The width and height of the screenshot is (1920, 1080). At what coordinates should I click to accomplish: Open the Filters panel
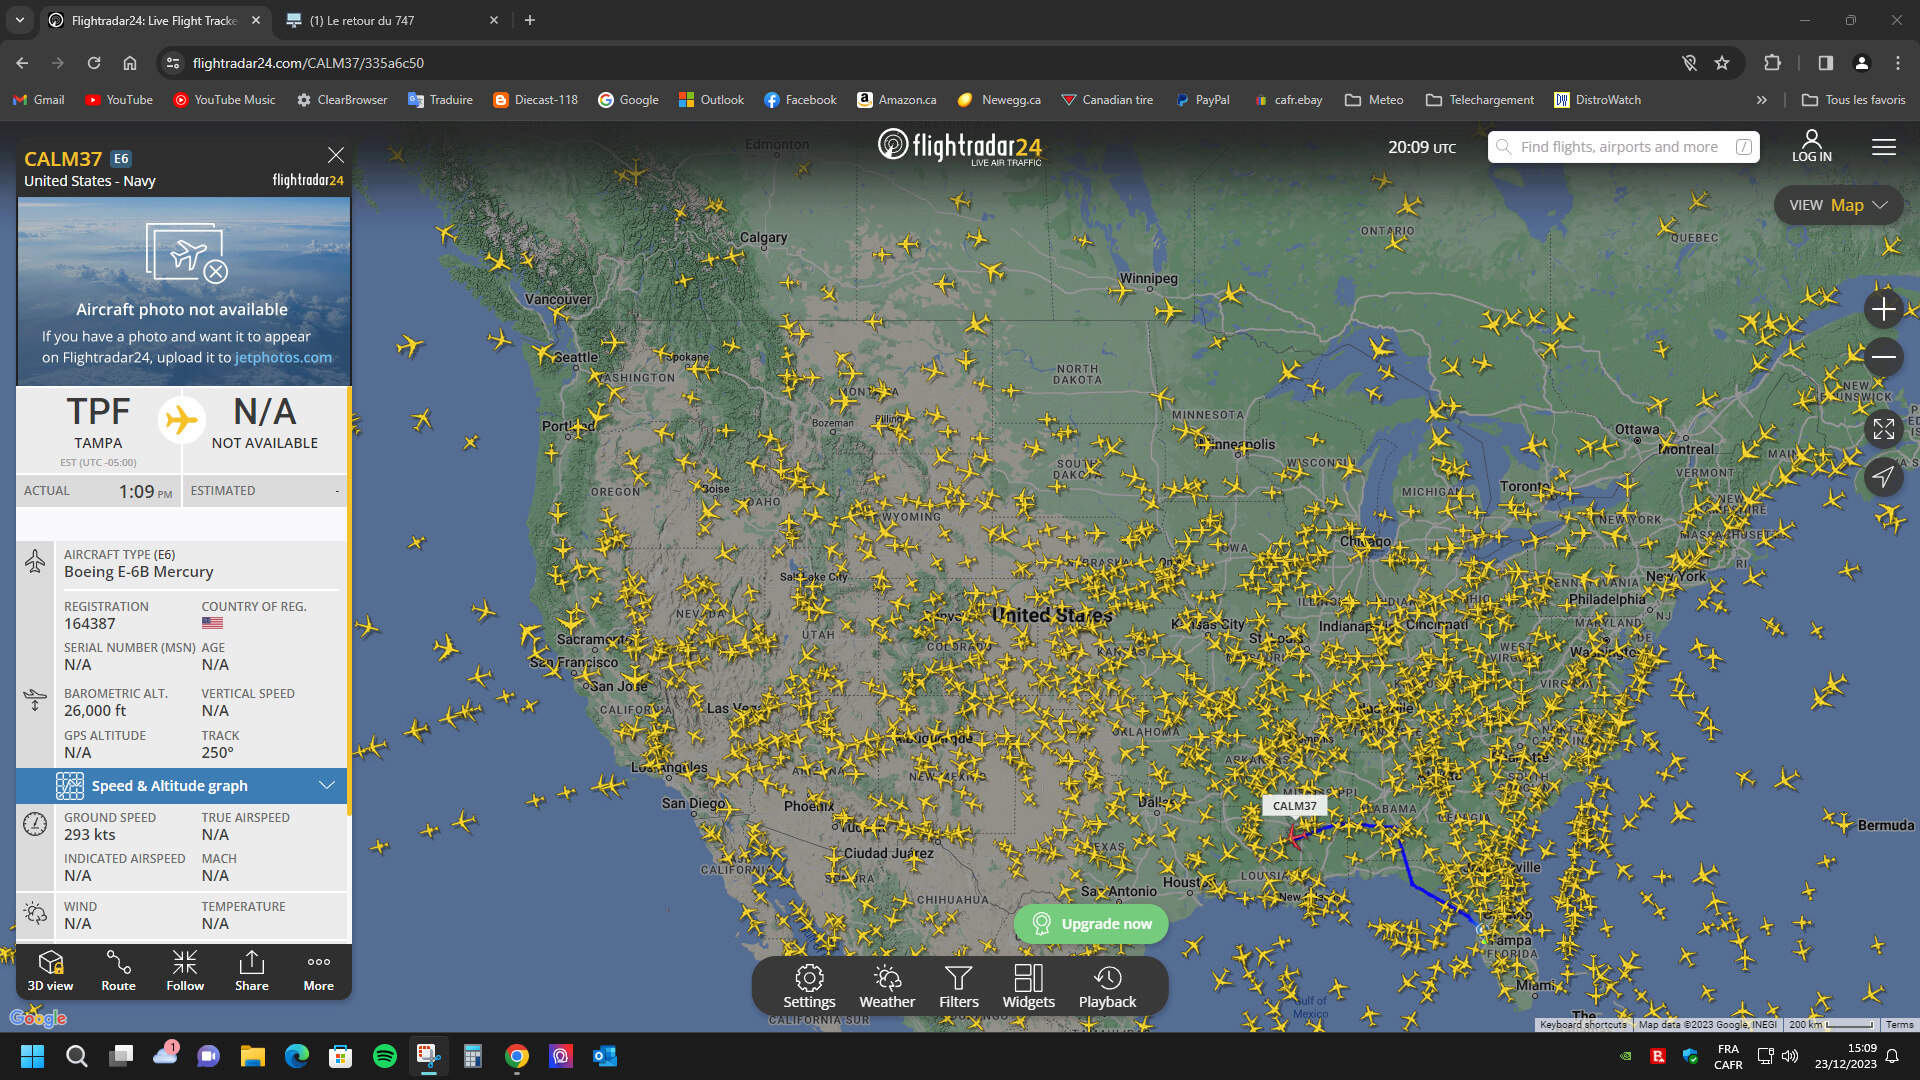pyautogui.click(x=959, y=987)
